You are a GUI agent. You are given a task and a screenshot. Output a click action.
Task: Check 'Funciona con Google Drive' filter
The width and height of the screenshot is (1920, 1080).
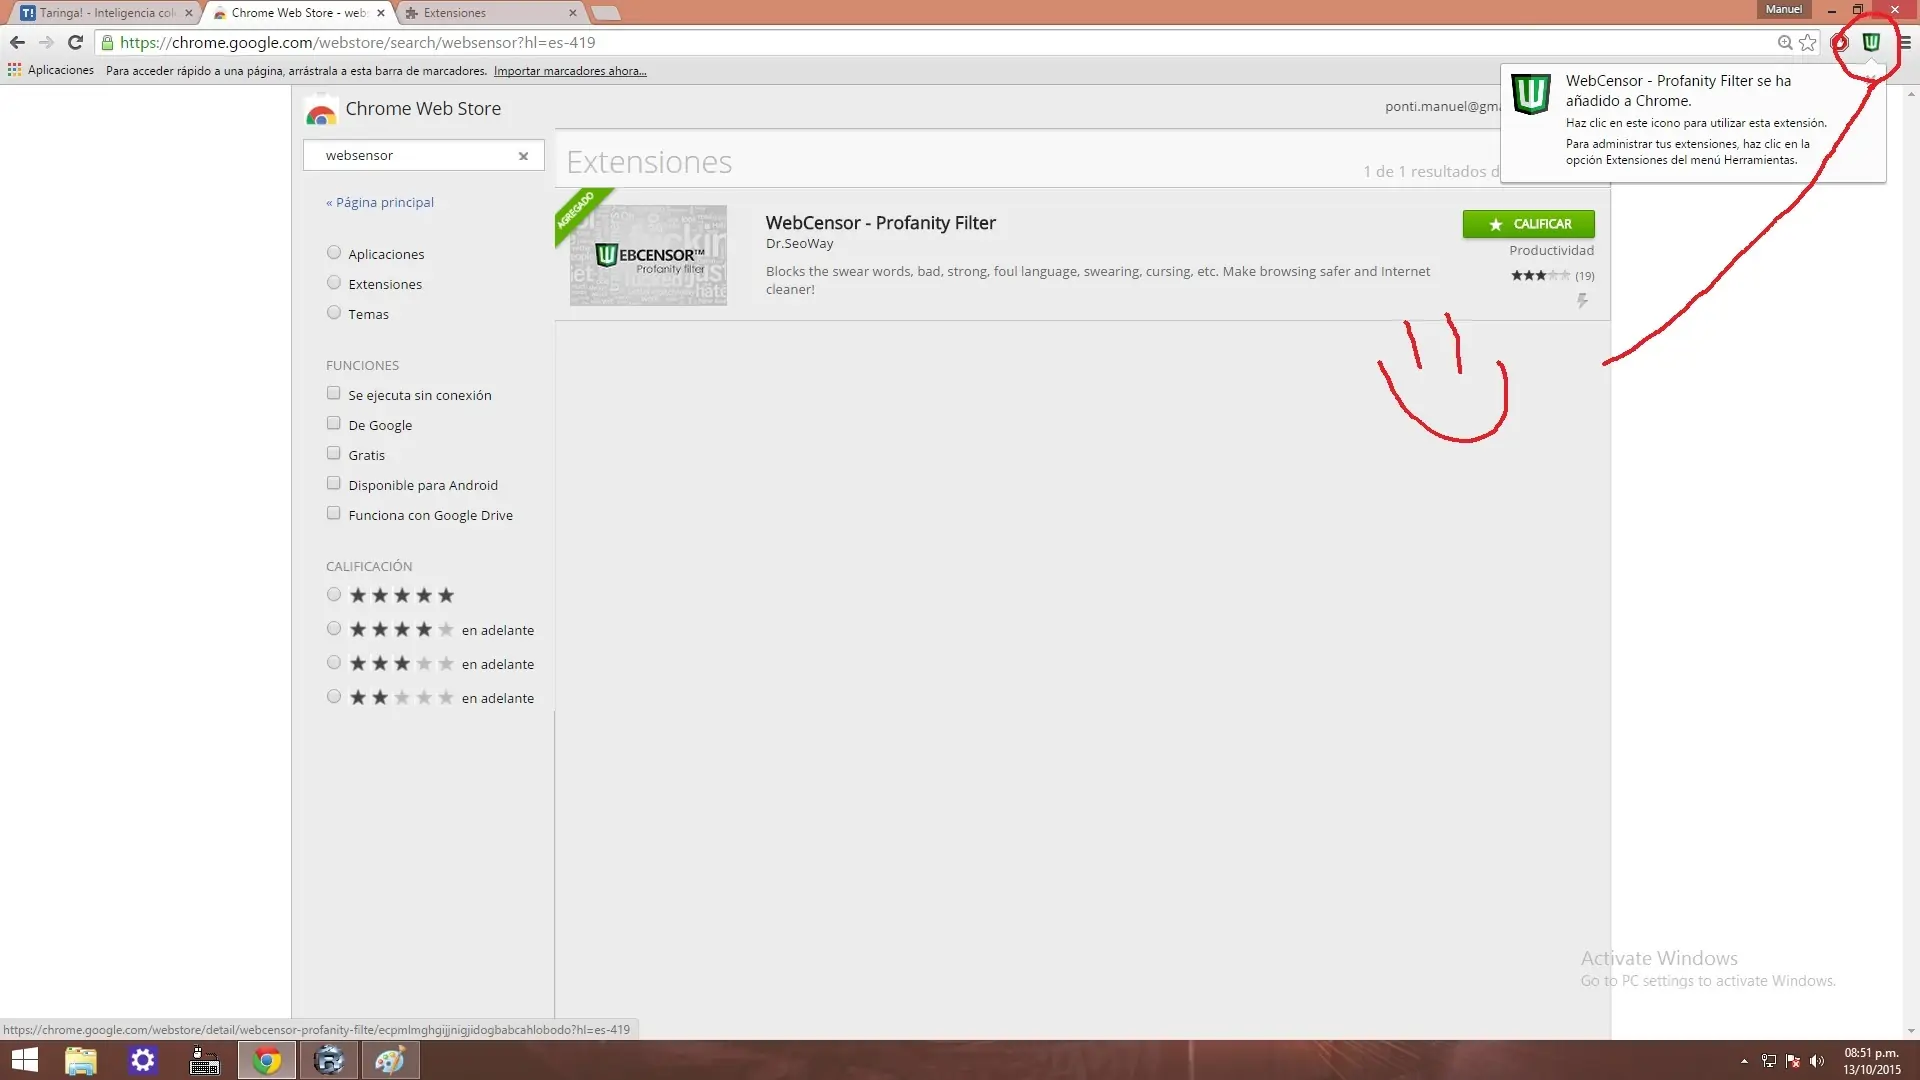pos(334,514)
